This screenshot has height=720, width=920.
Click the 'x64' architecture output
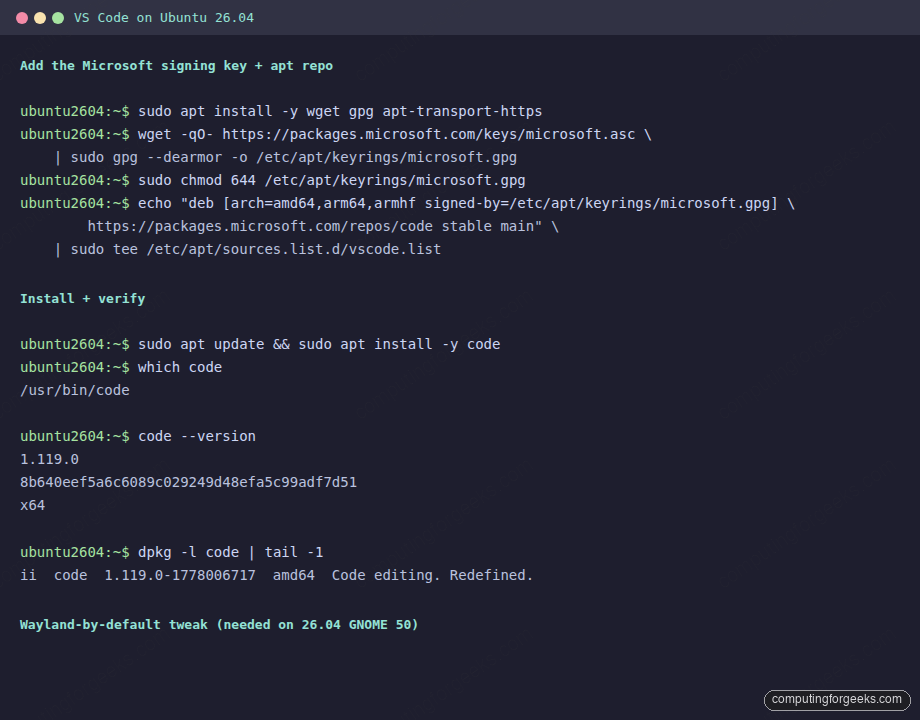[32, 505]
